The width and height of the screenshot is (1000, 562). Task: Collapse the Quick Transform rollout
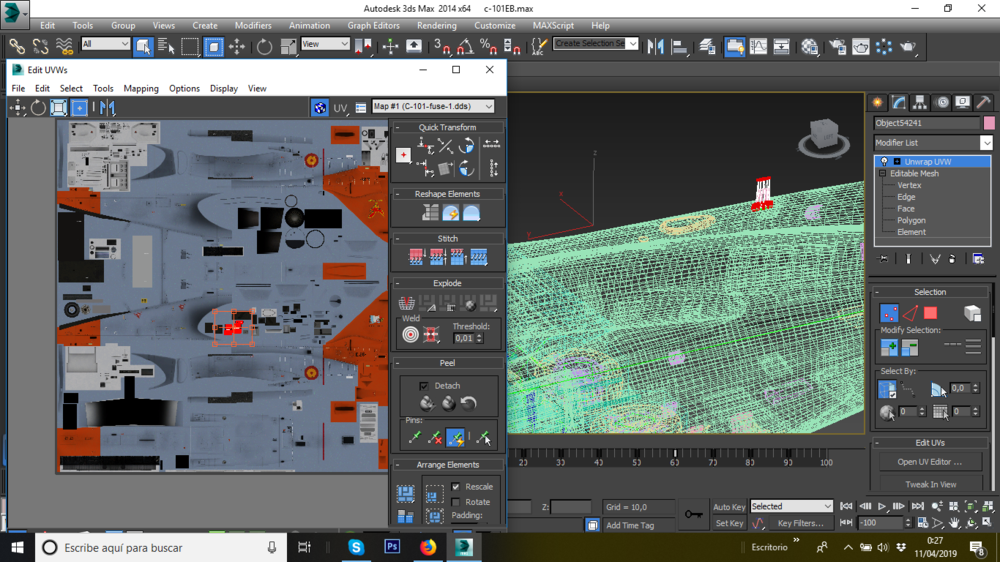pyautogui.click(x=447, y=127)
